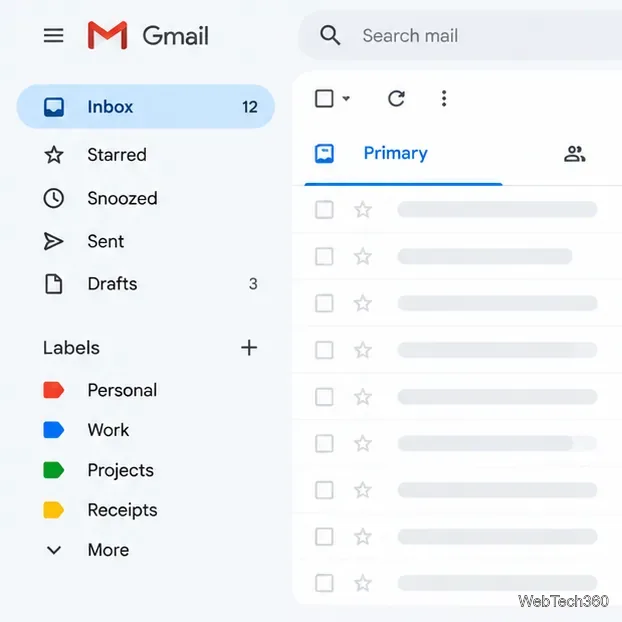Select the second email row checkbox
The image size is (622, 622).
click(324, 256)
